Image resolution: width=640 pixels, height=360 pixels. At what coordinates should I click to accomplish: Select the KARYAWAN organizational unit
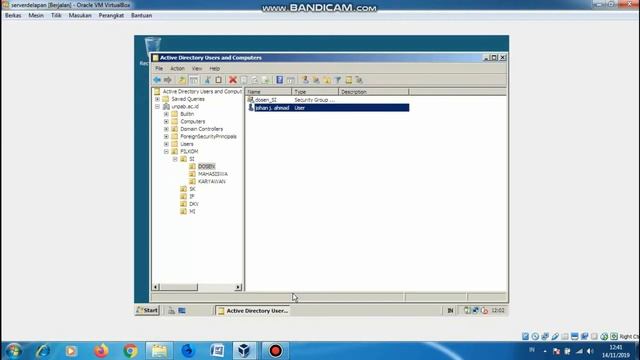coord(211,181)
